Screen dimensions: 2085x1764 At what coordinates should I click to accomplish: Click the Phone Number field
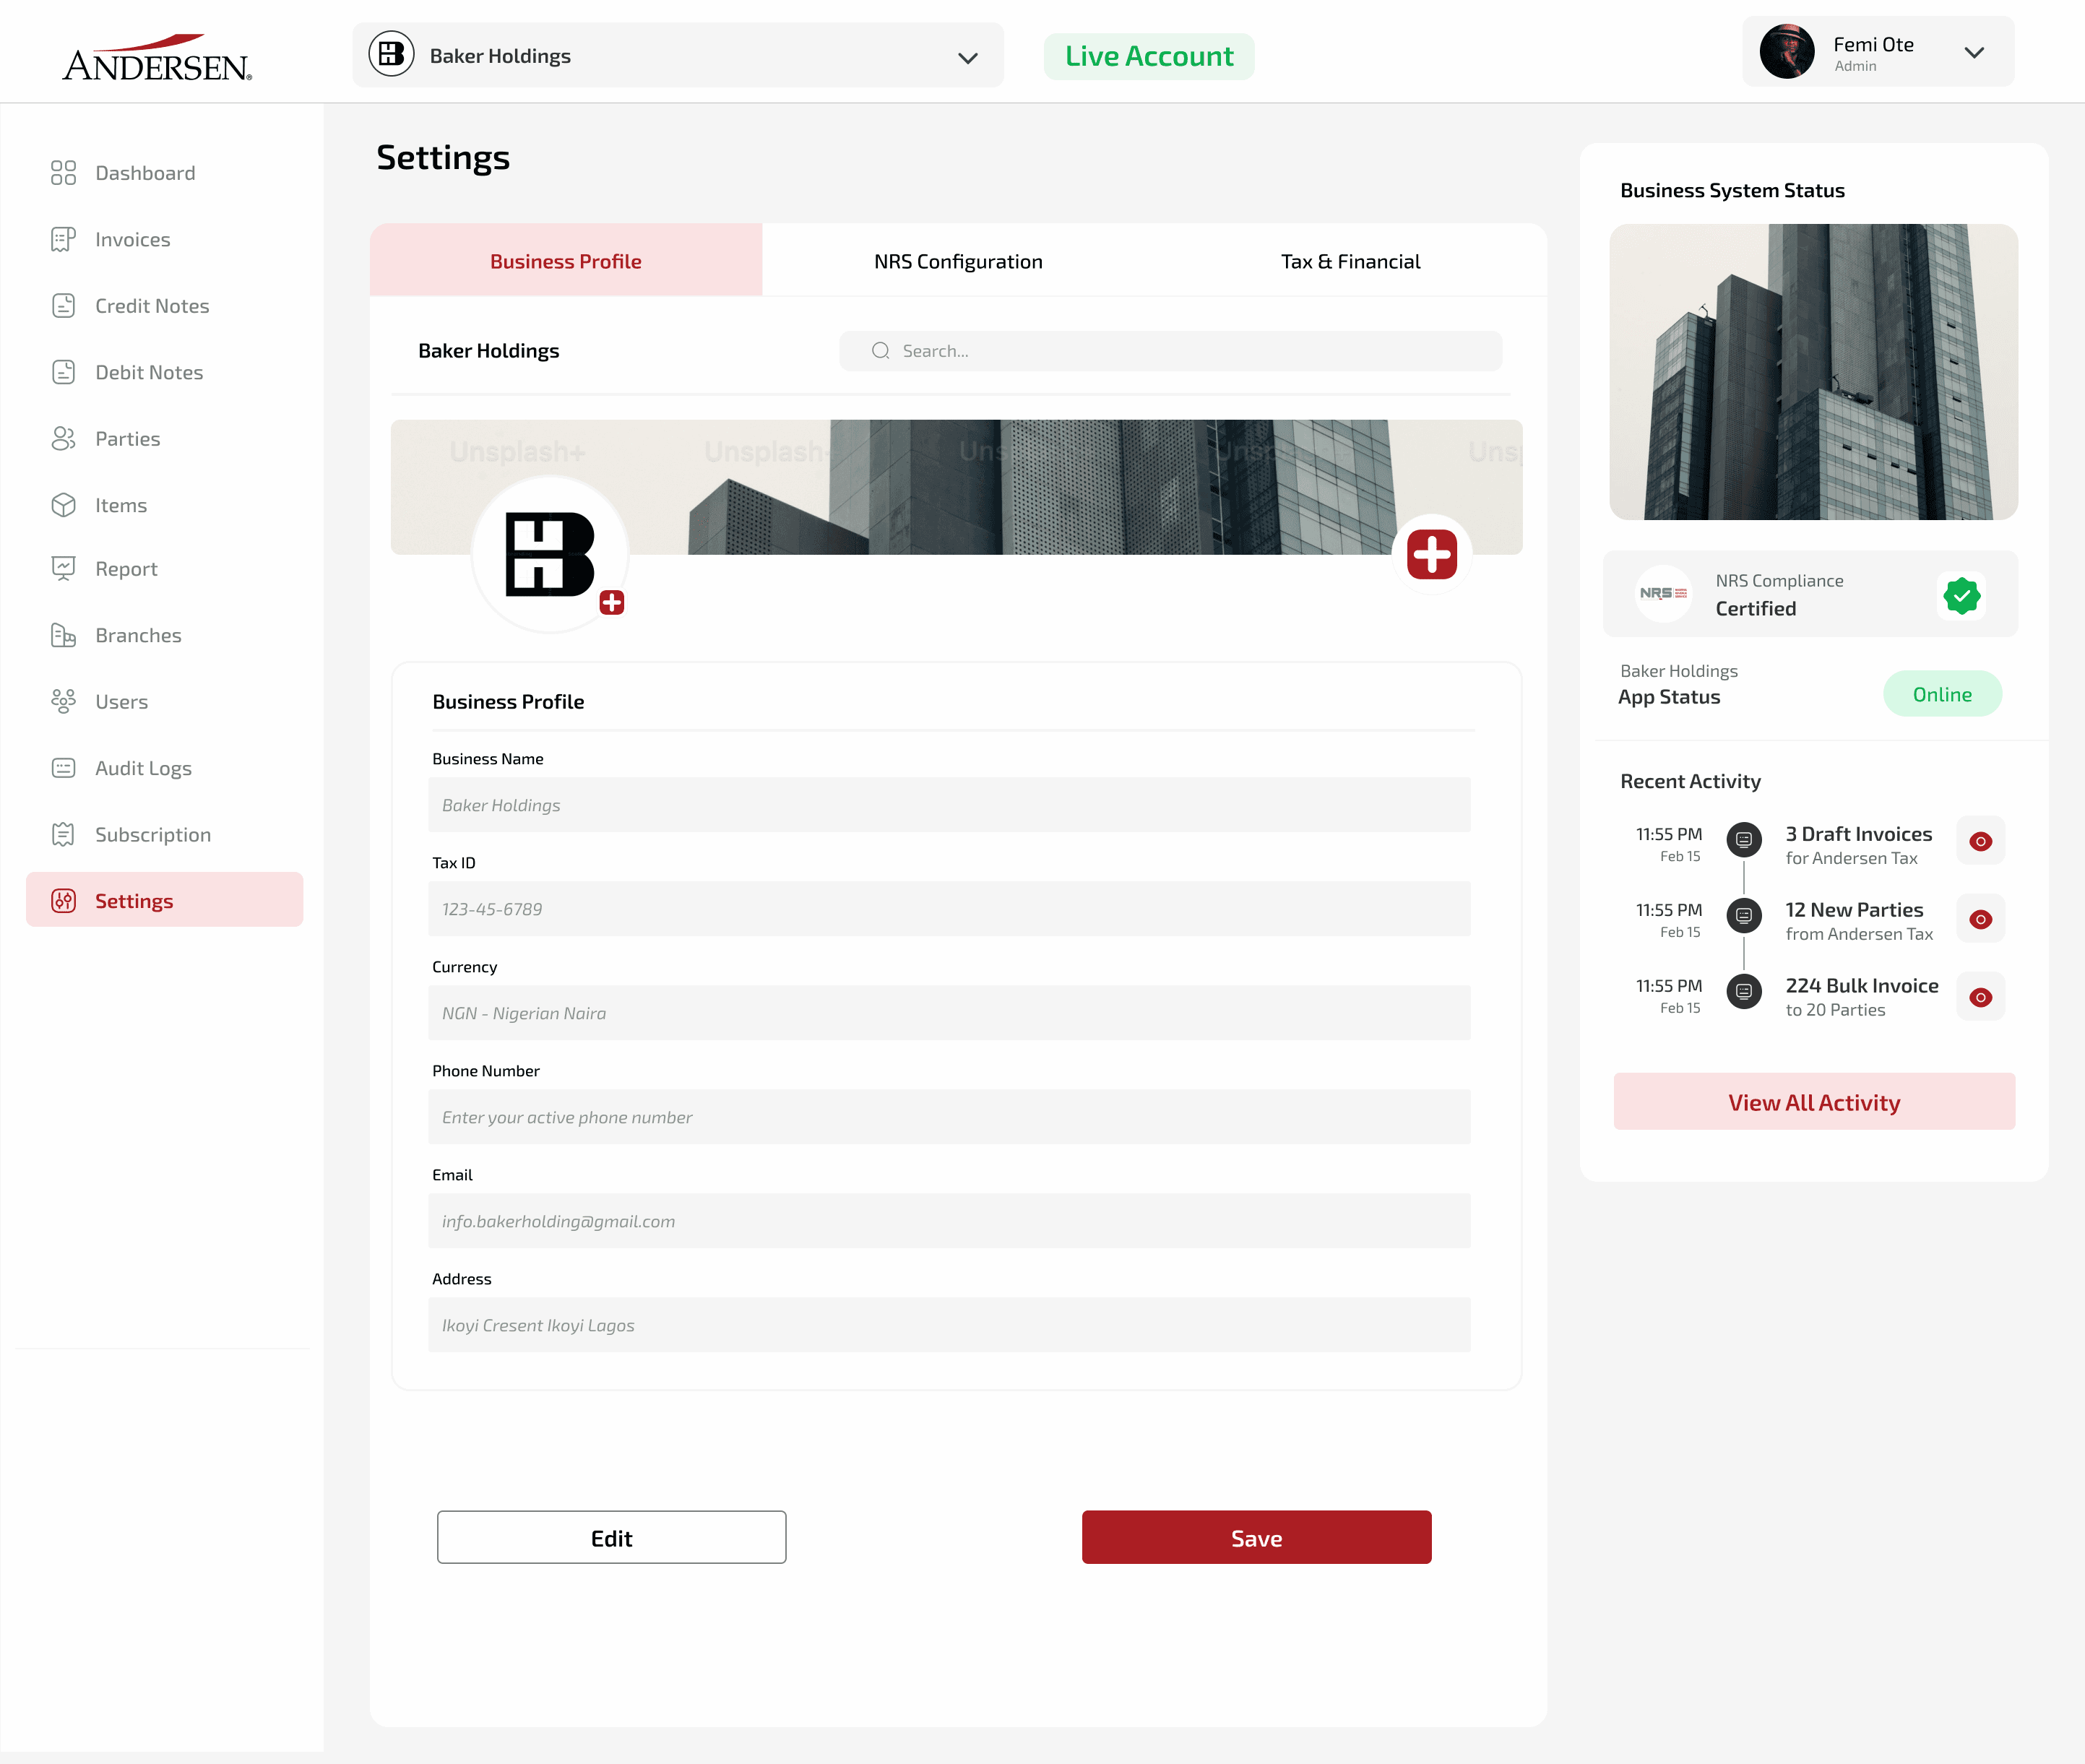click(949, 1117)
